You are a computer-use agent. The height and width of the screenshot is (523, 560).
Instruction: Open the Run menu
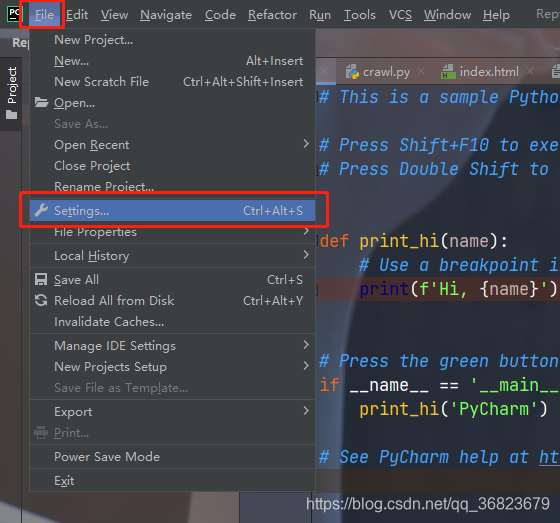320,15
